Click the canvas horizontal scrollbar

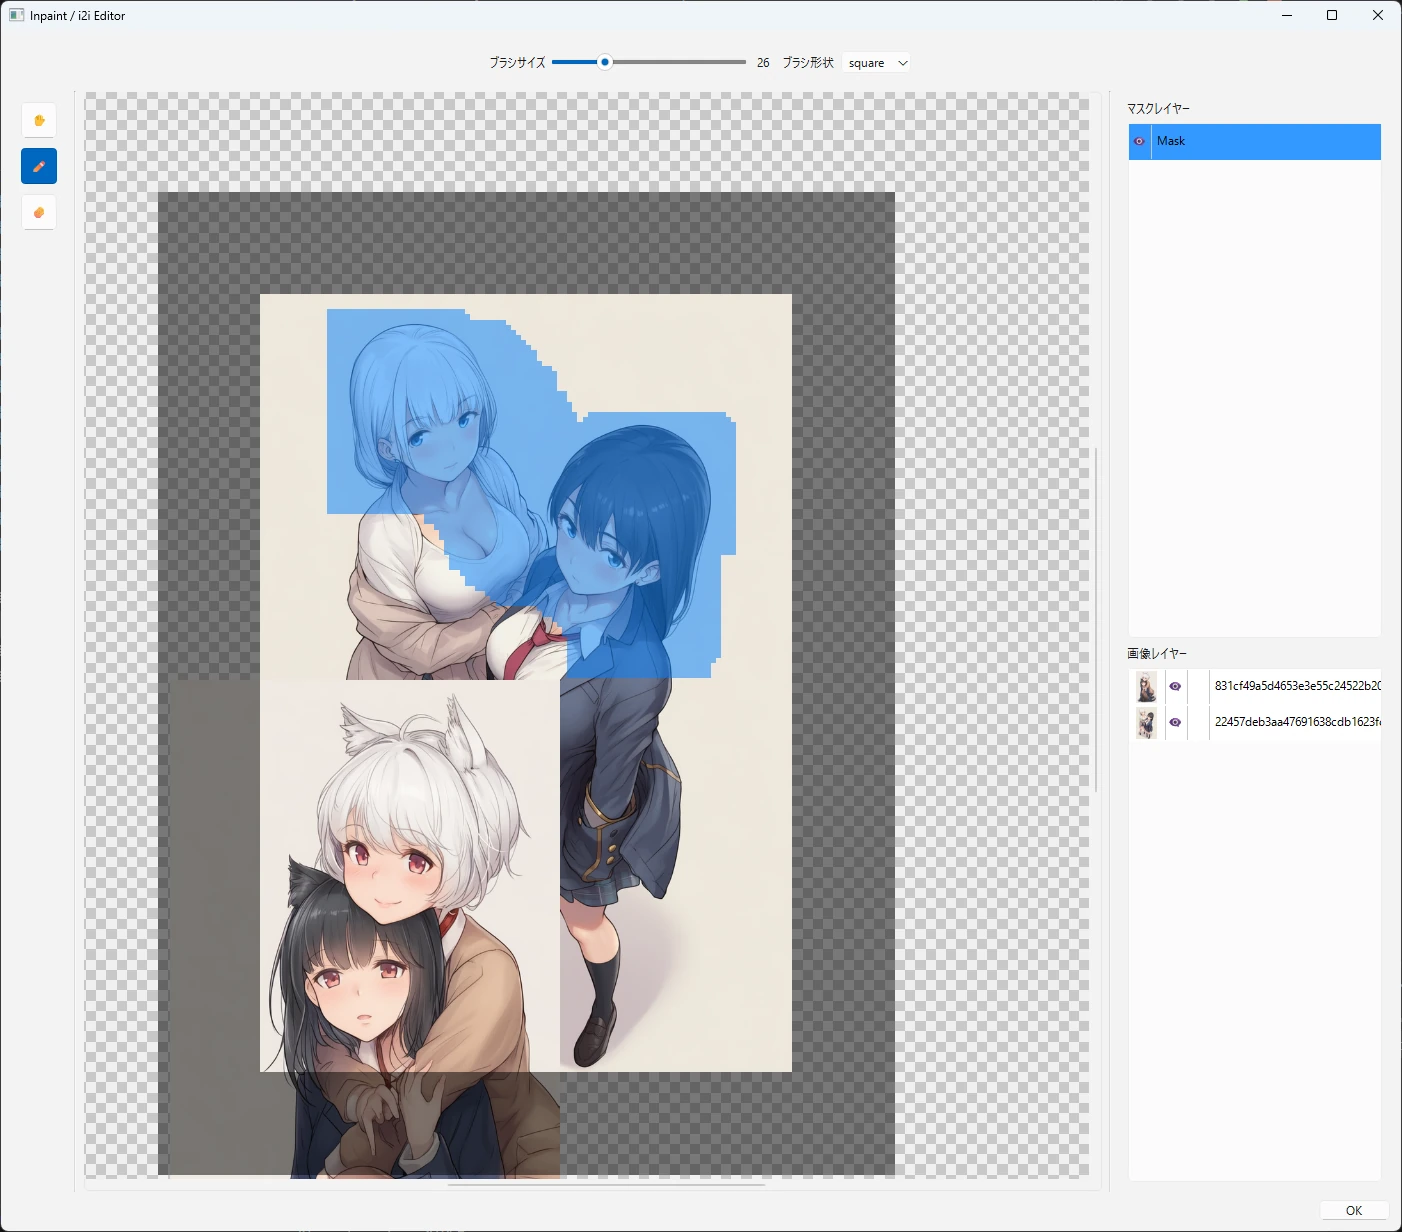tap(606, 1185)
